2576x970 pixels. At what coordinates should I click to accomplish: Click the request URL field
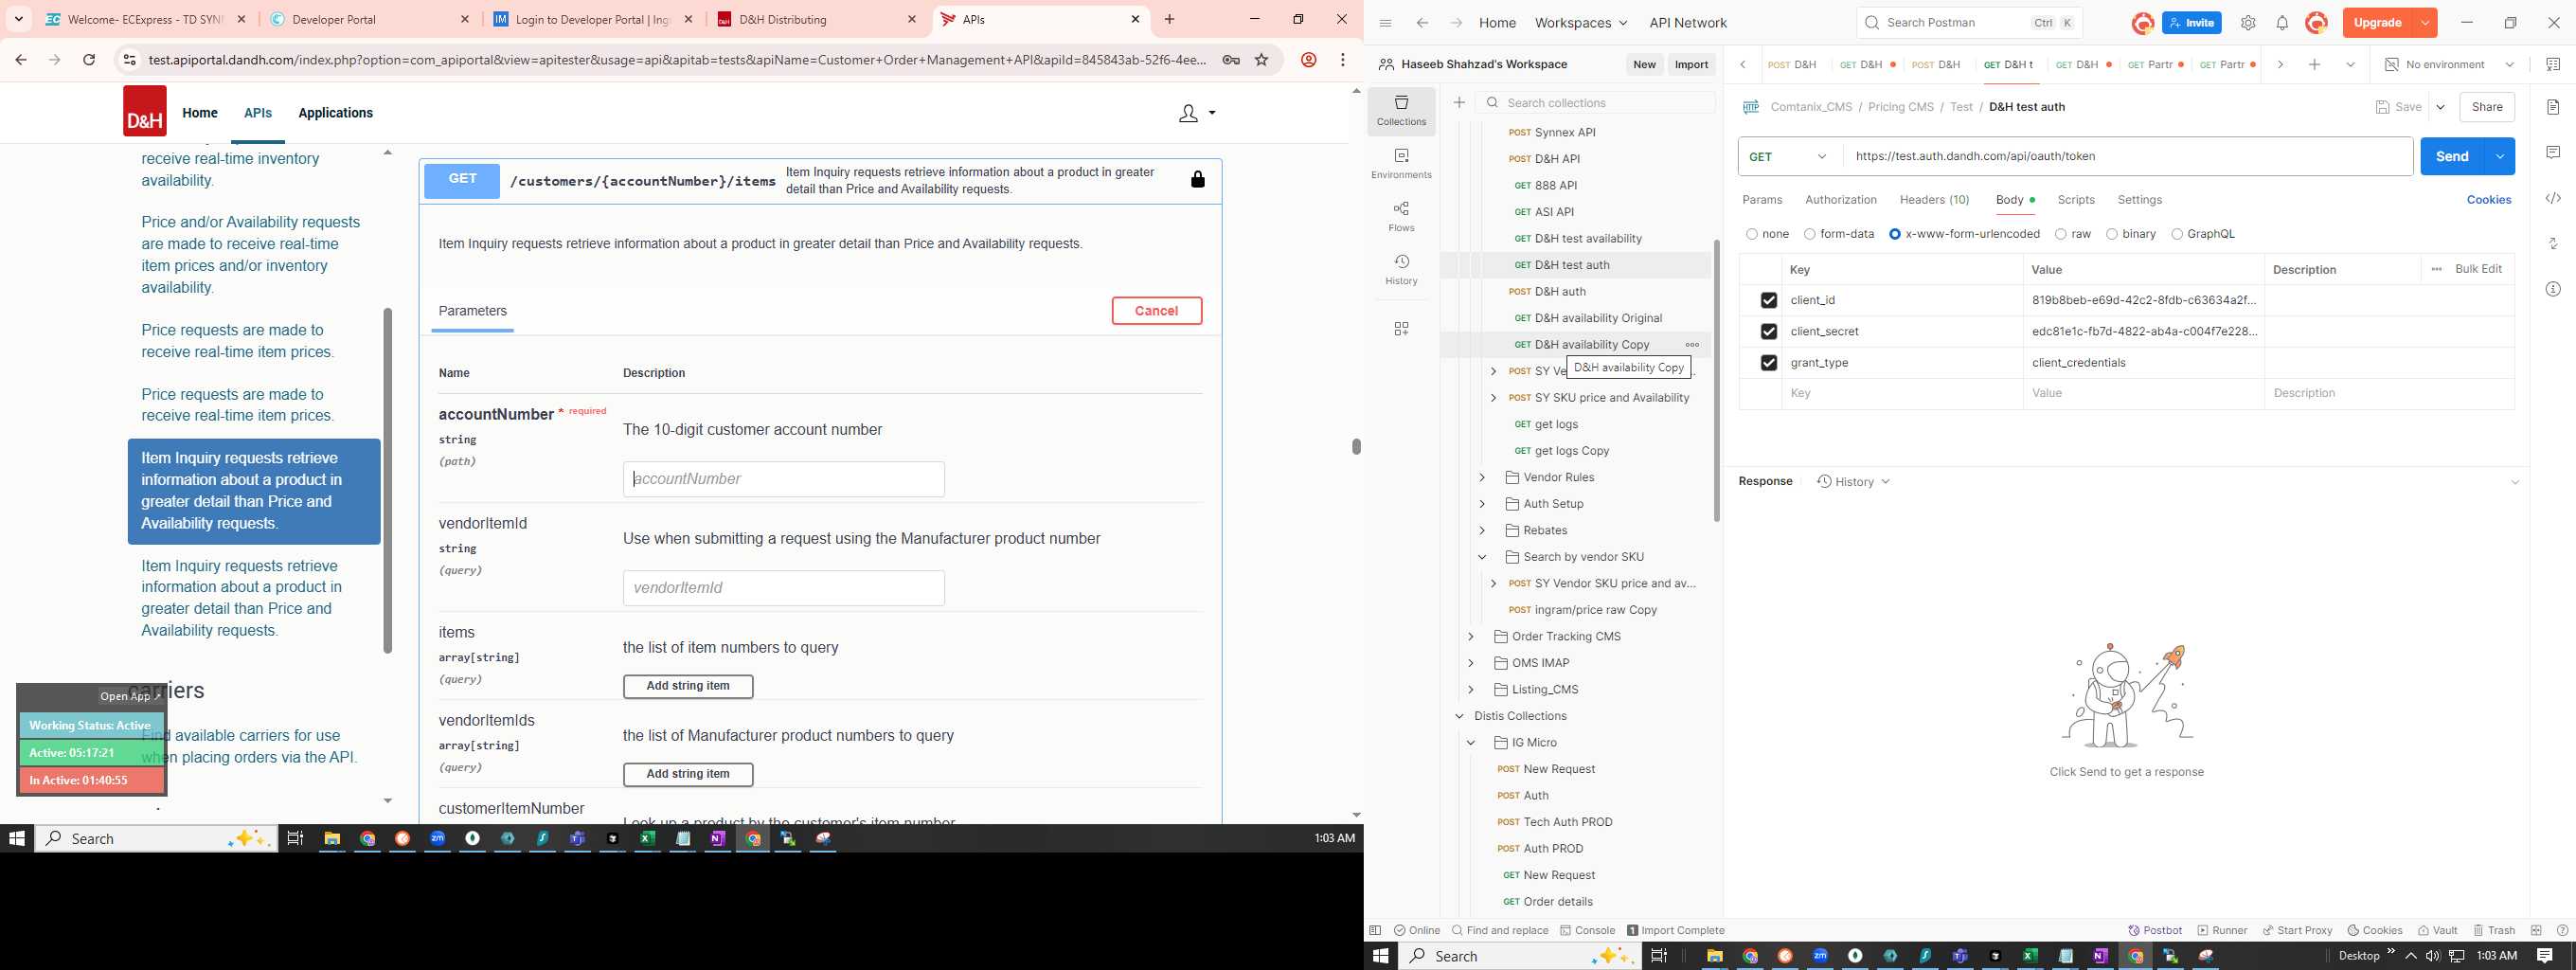[2127, 157]
